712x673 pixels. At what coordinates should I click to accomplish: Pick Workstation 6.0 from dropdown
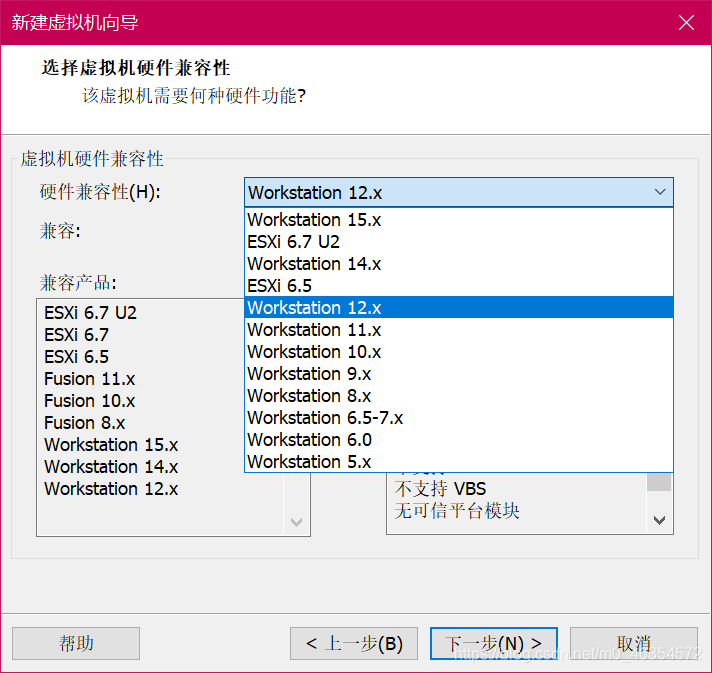(459, 440)
